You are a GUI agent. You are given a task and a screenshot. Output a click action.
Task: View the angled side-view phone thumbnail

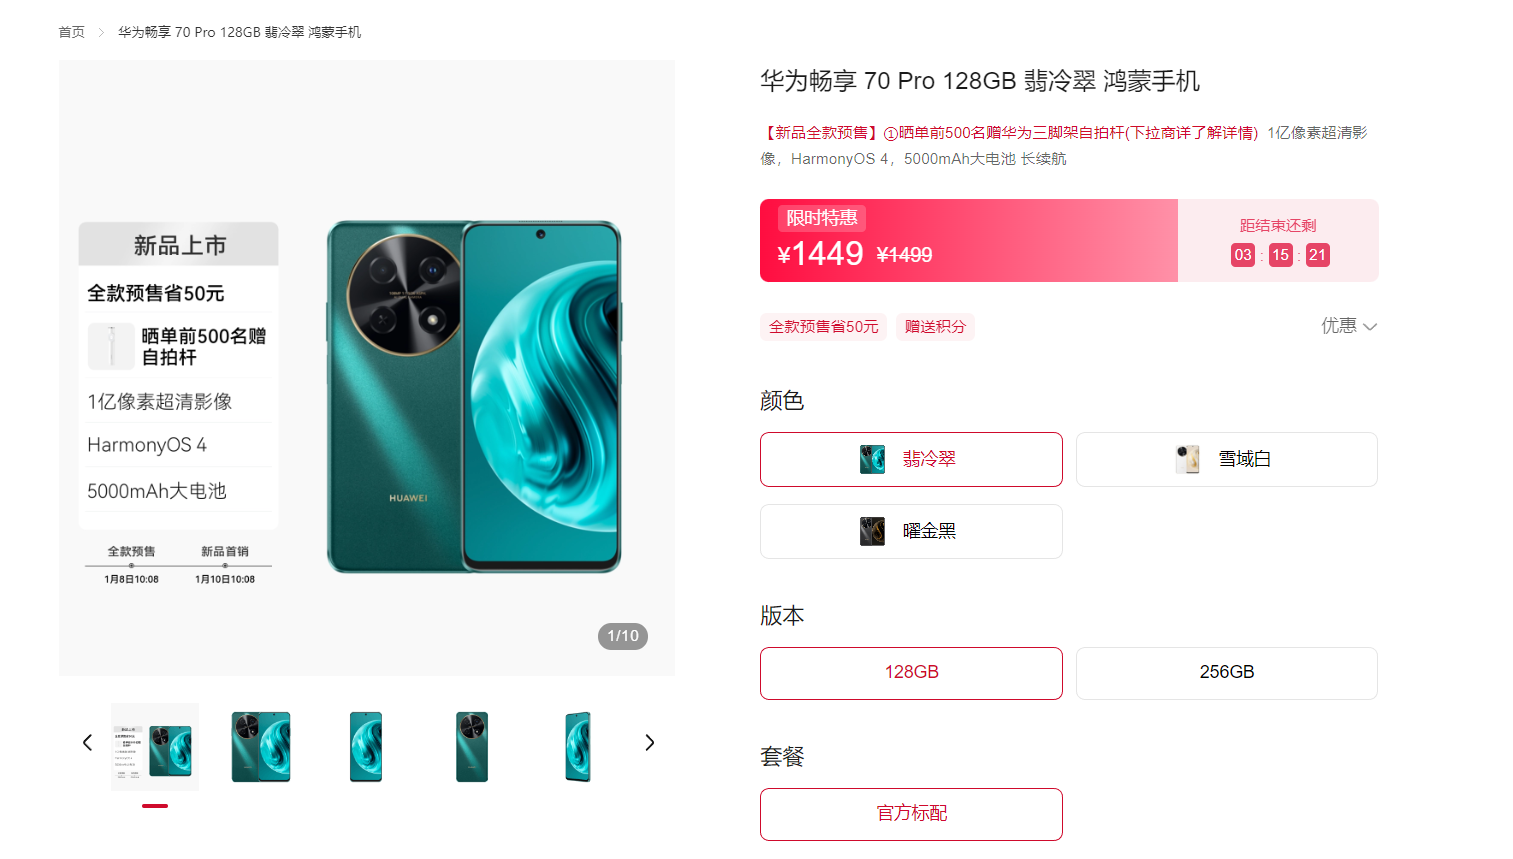(578, 747)
